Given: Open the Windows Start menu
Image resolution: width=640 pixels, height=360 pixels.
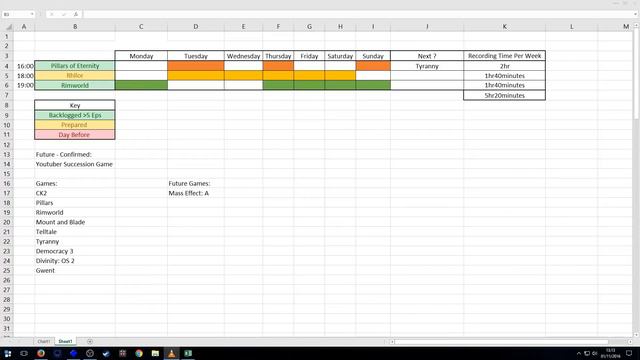Looking at the screenshot, I should (x=8, y=353).
